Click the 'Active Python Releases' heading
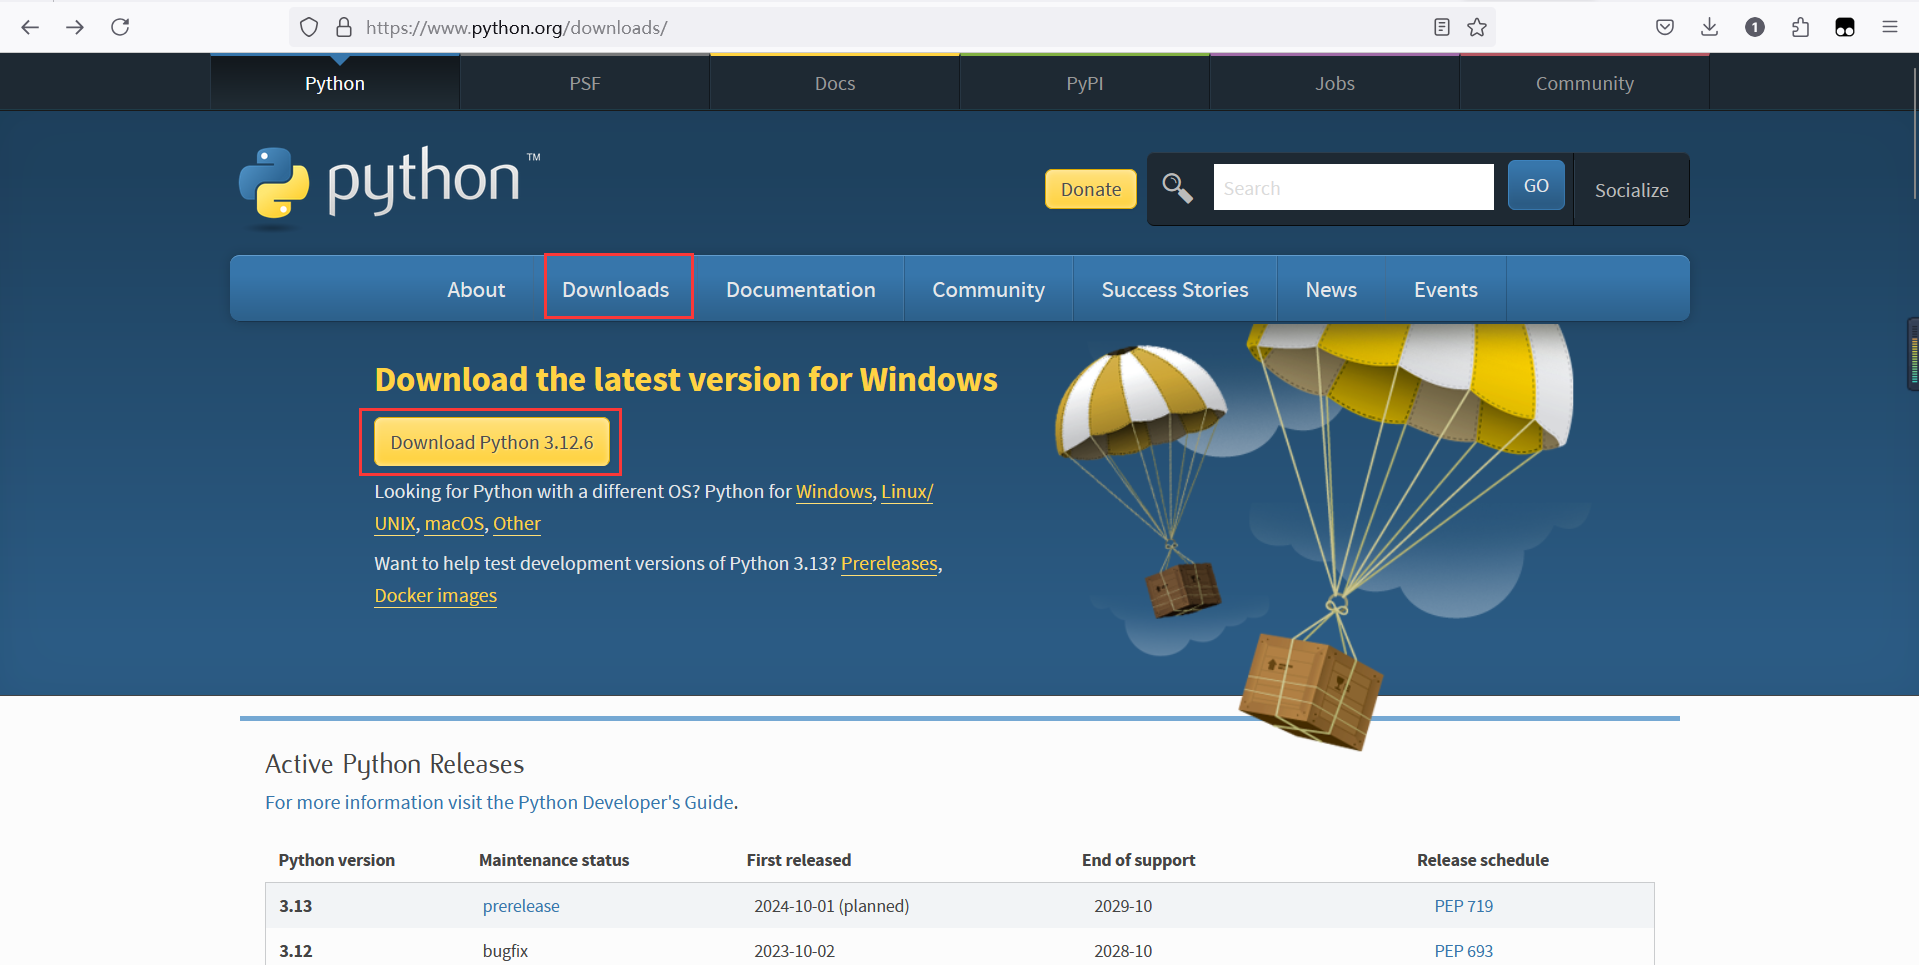The height and width of the screenshot is (965, 1919). coord(395,764)
